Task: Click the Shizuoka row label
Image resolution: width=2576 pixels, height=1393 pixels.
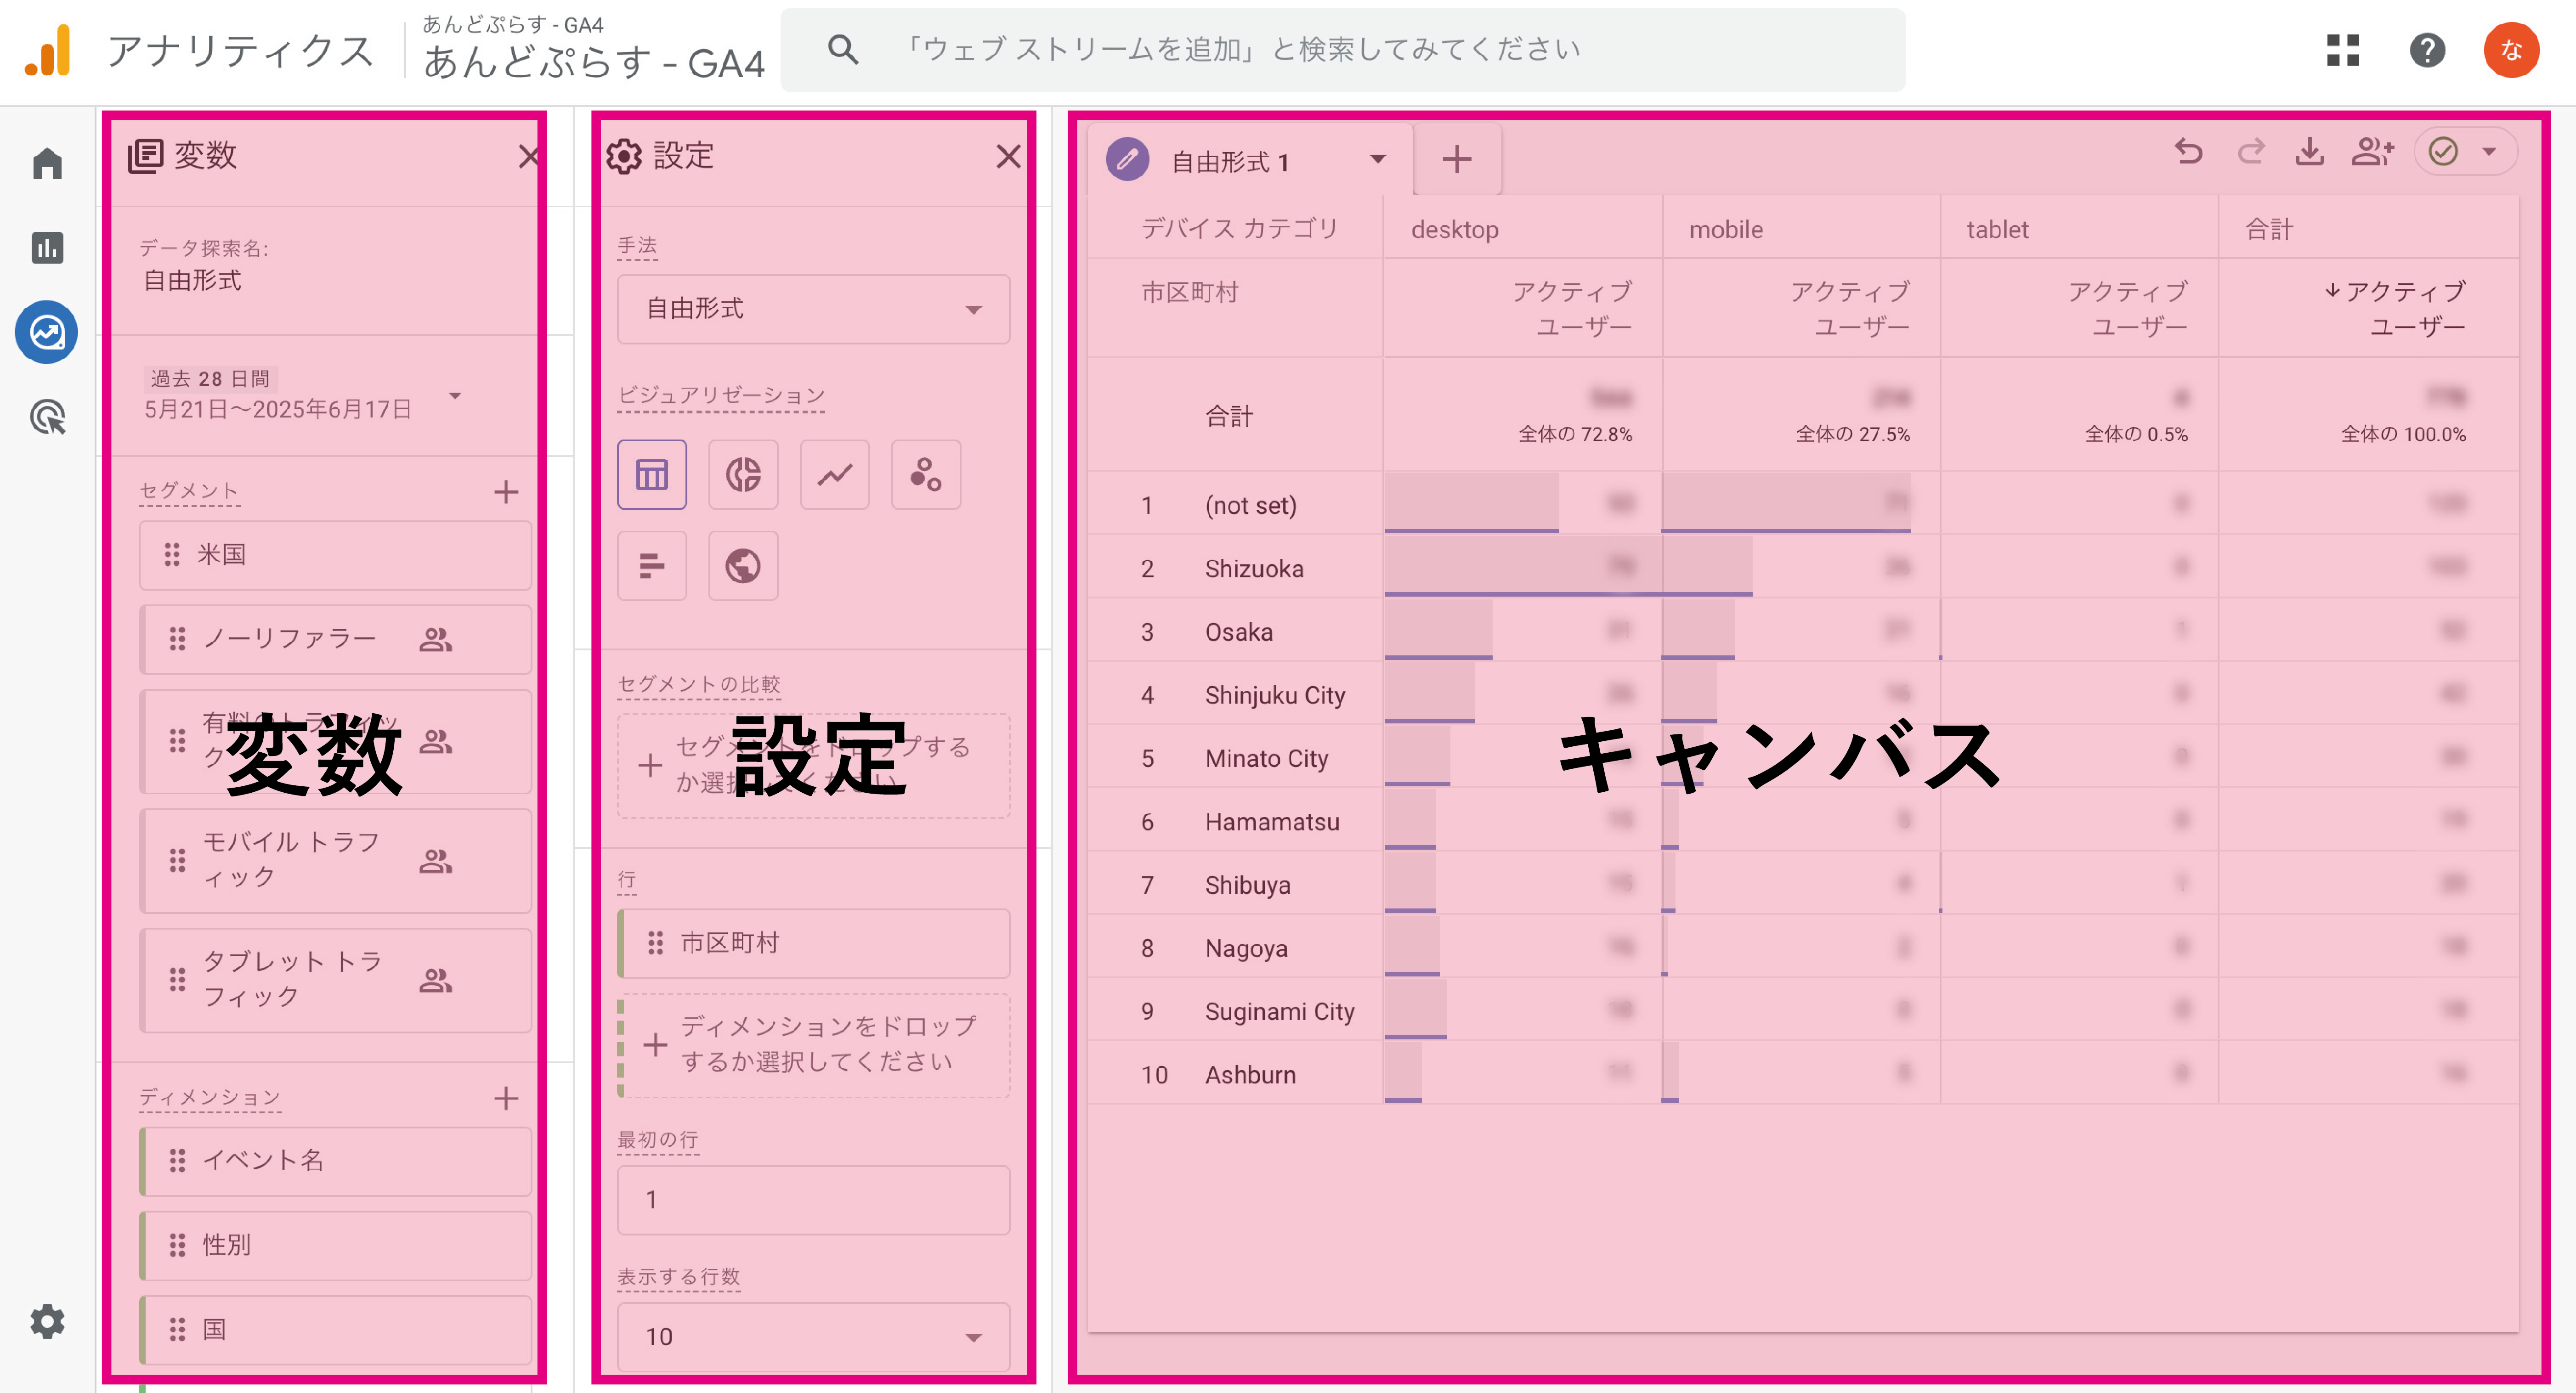Action: 1254,568
